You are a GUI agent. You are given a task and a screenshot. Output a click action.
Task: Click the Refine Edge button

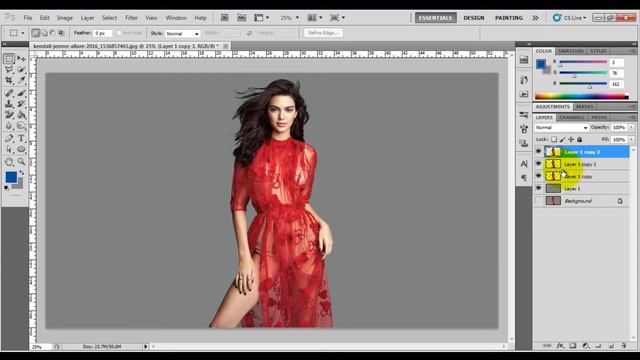point(323,33)
